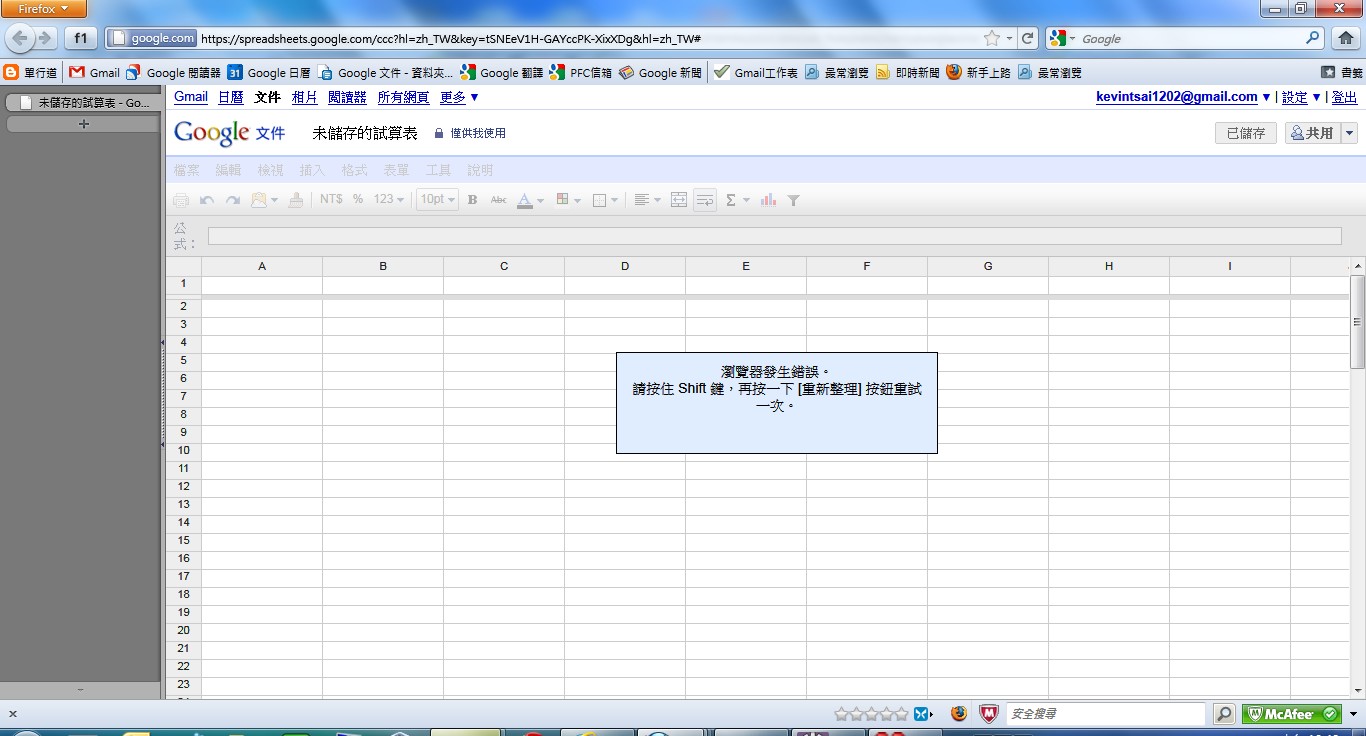Click the Filter funnel icon
This screenshot has width=1366, height=736.
[x=793, y=200]
